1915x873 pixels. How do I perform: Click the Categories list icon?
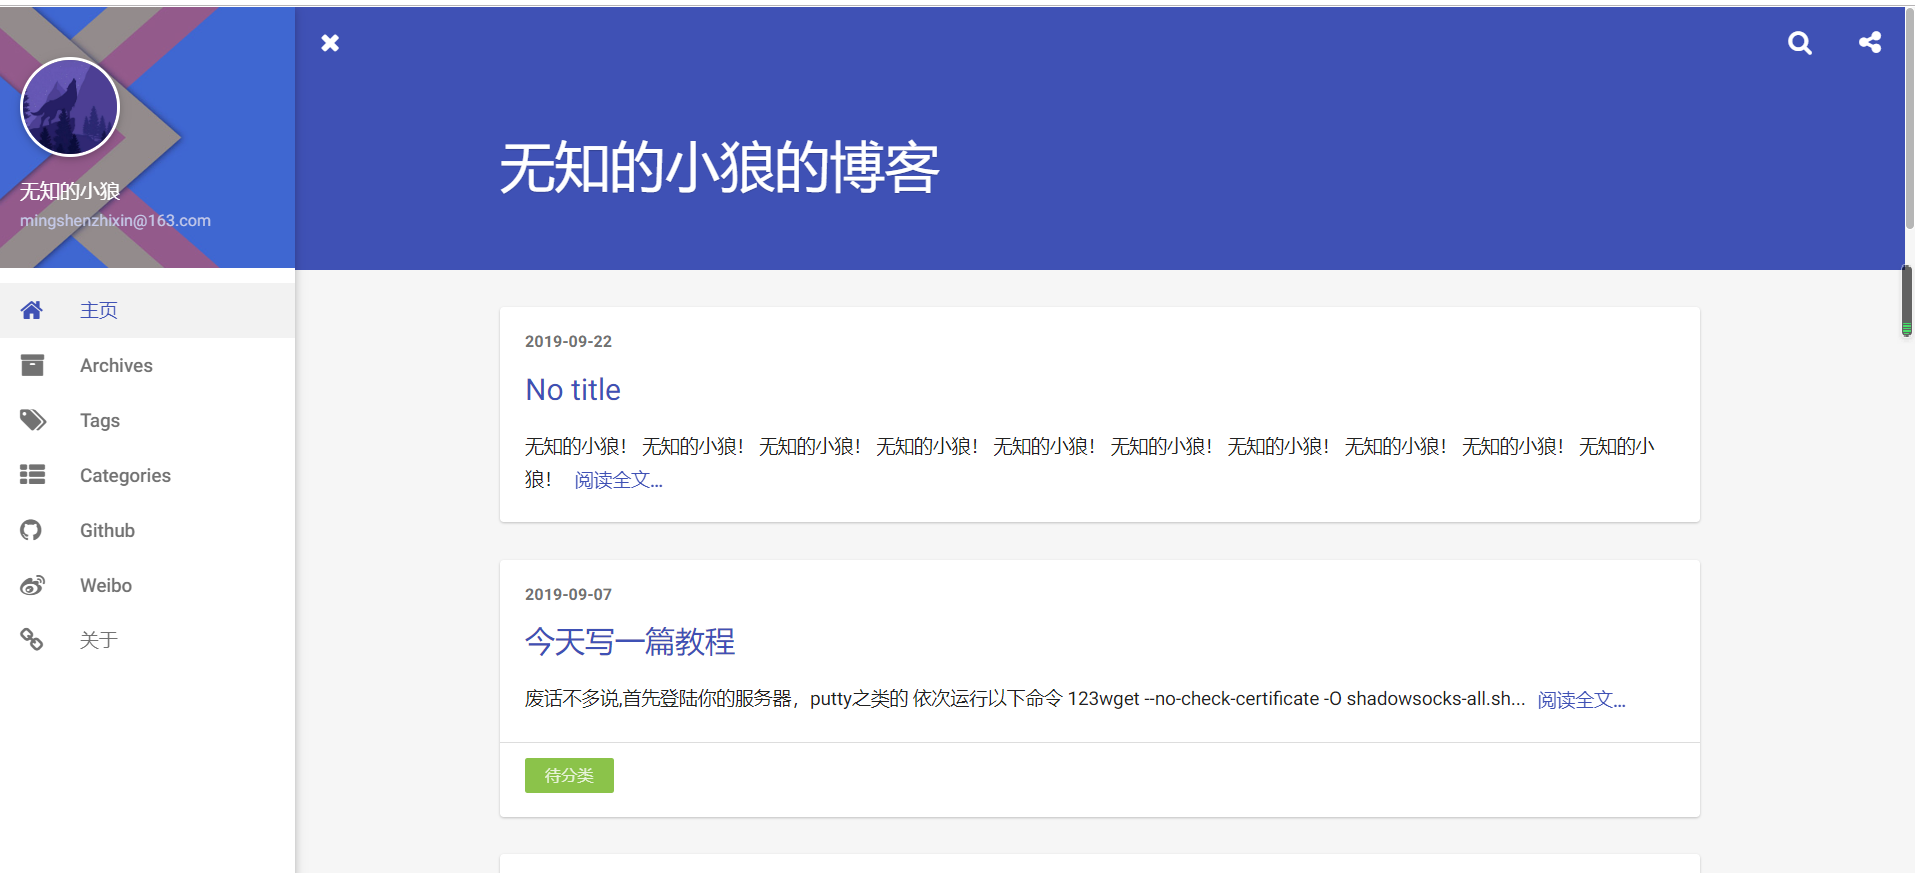coord(32,475)
